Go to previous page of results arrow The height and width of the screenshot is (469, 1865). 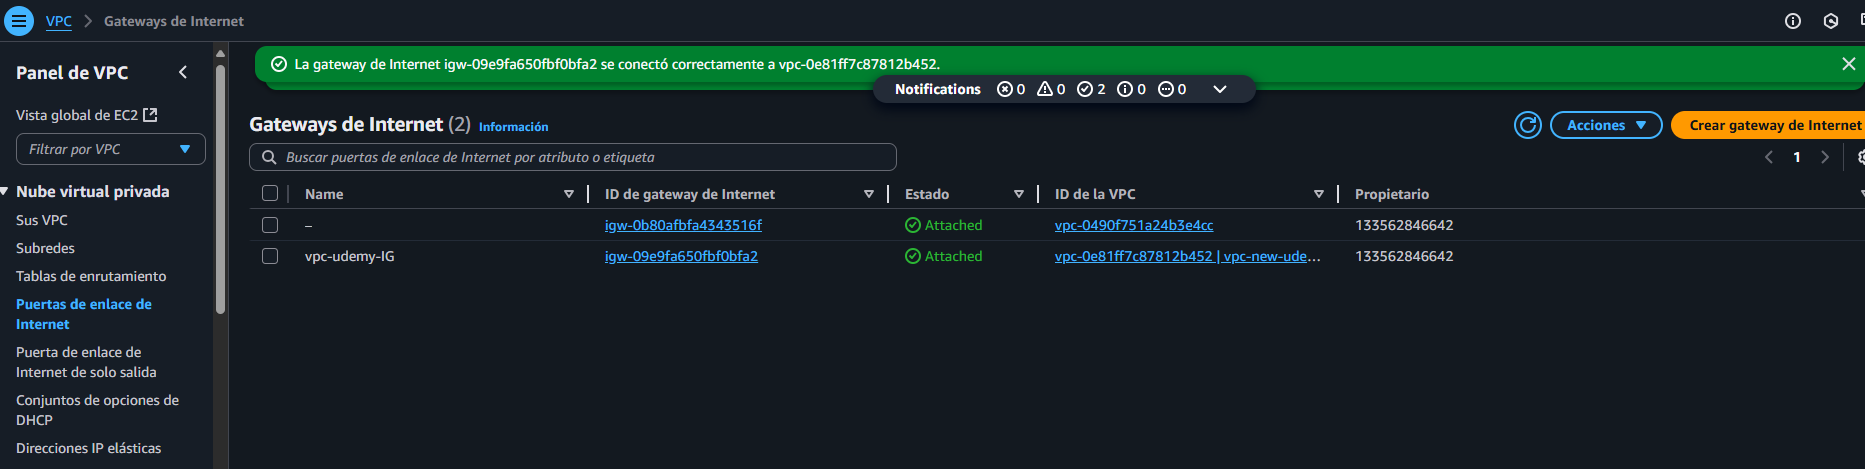pyautogui.click(x=1769, y=157)
